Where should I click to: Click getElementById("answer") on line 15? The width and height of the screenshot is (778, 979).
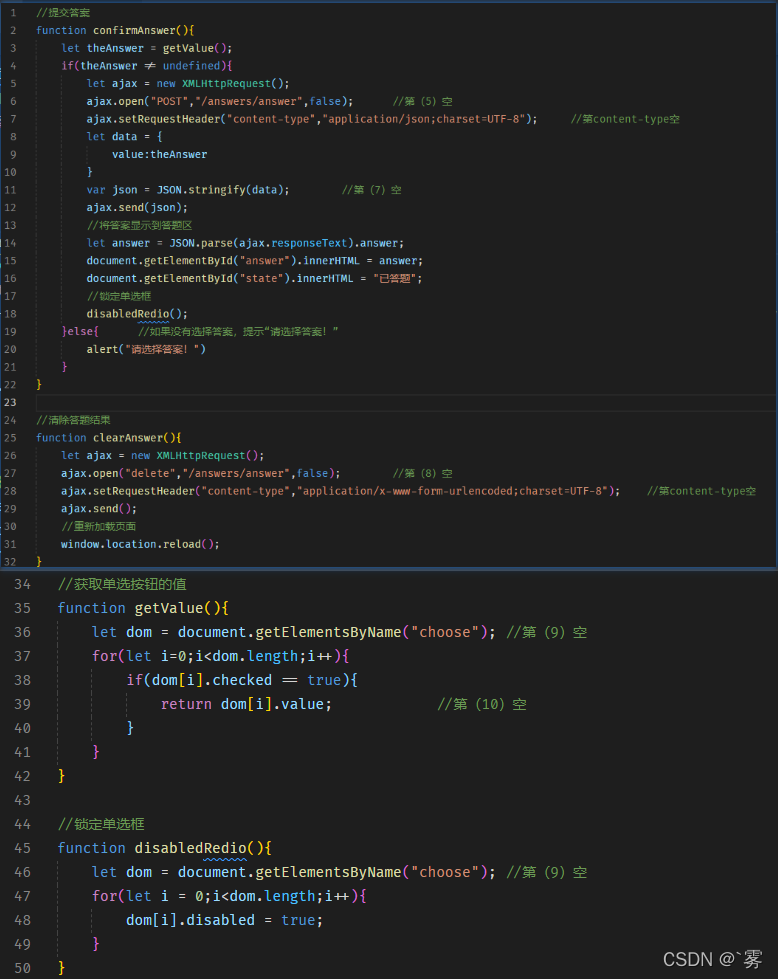[220, 260]
